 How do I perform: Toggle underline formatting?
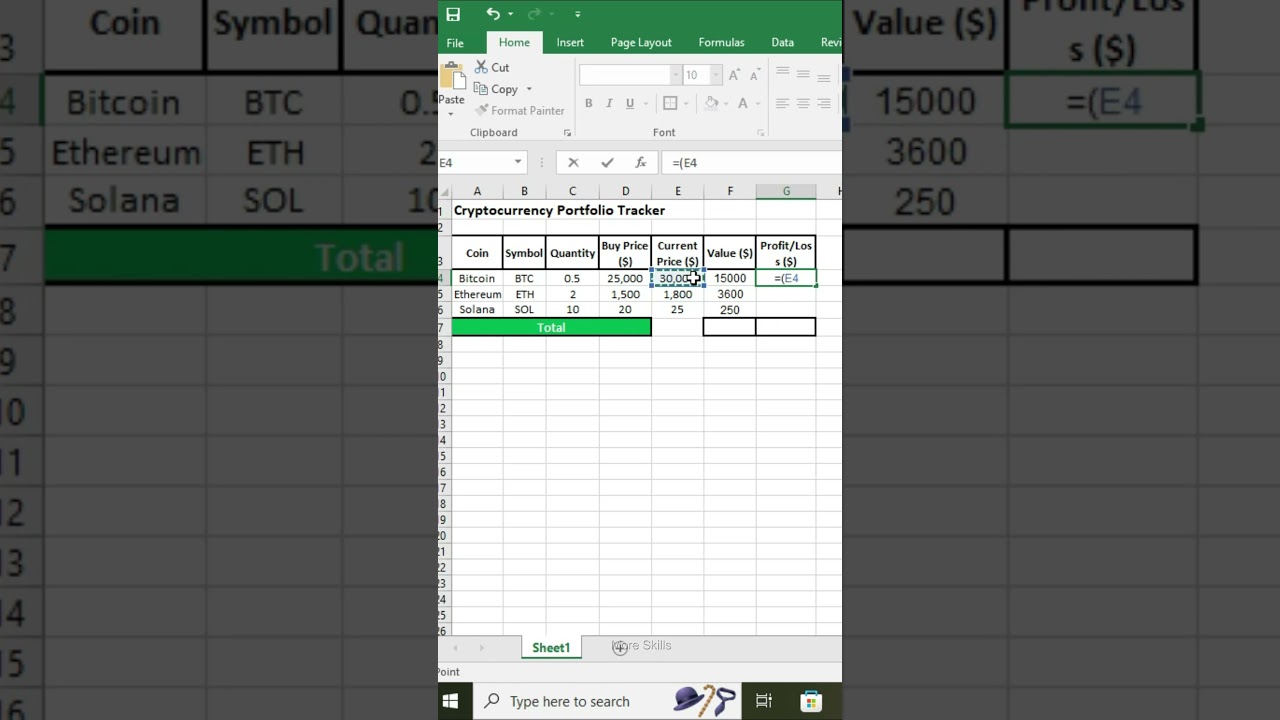629,103
